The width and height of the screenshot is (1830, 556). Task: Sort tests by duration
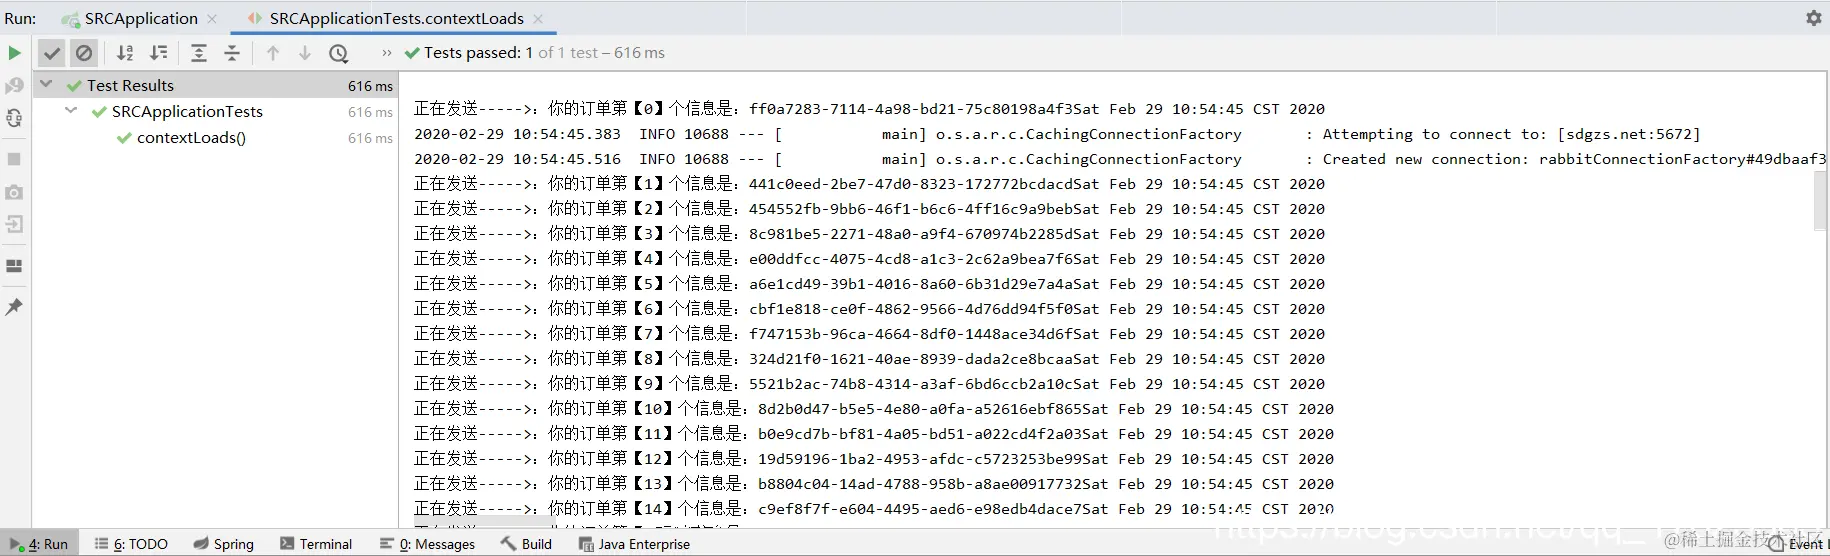point(159,53)
